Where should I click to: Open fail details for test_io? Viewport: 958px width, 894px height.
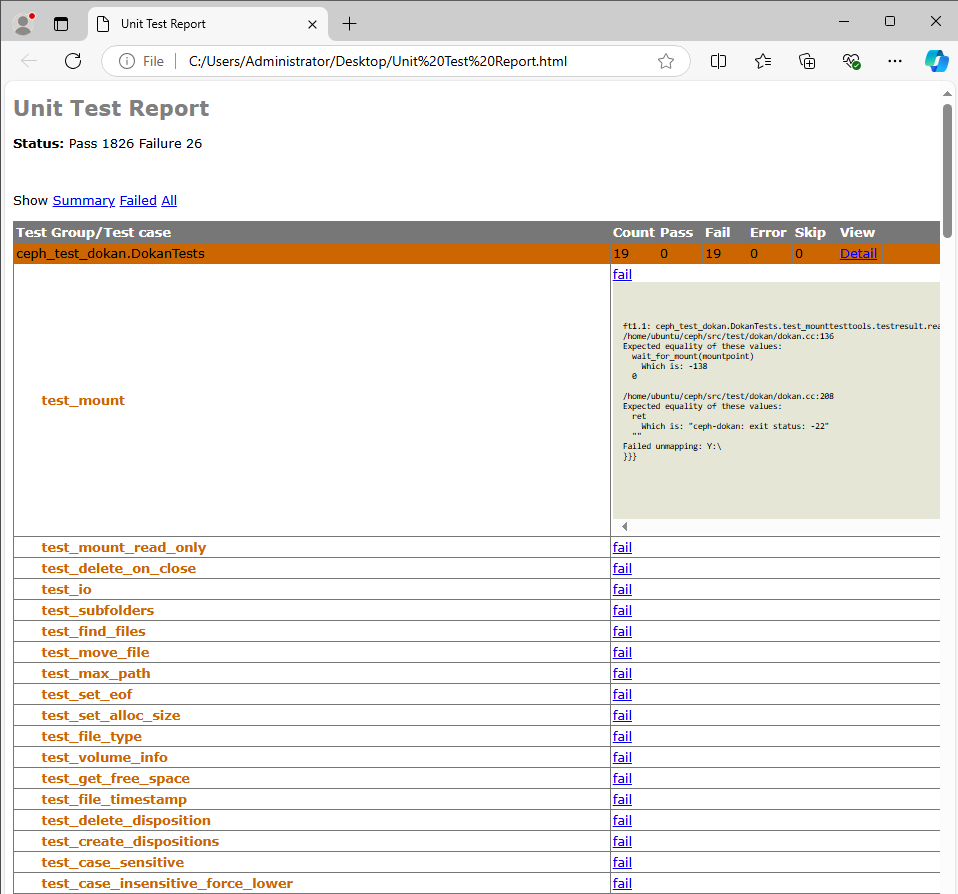click(x=622, y=589)
